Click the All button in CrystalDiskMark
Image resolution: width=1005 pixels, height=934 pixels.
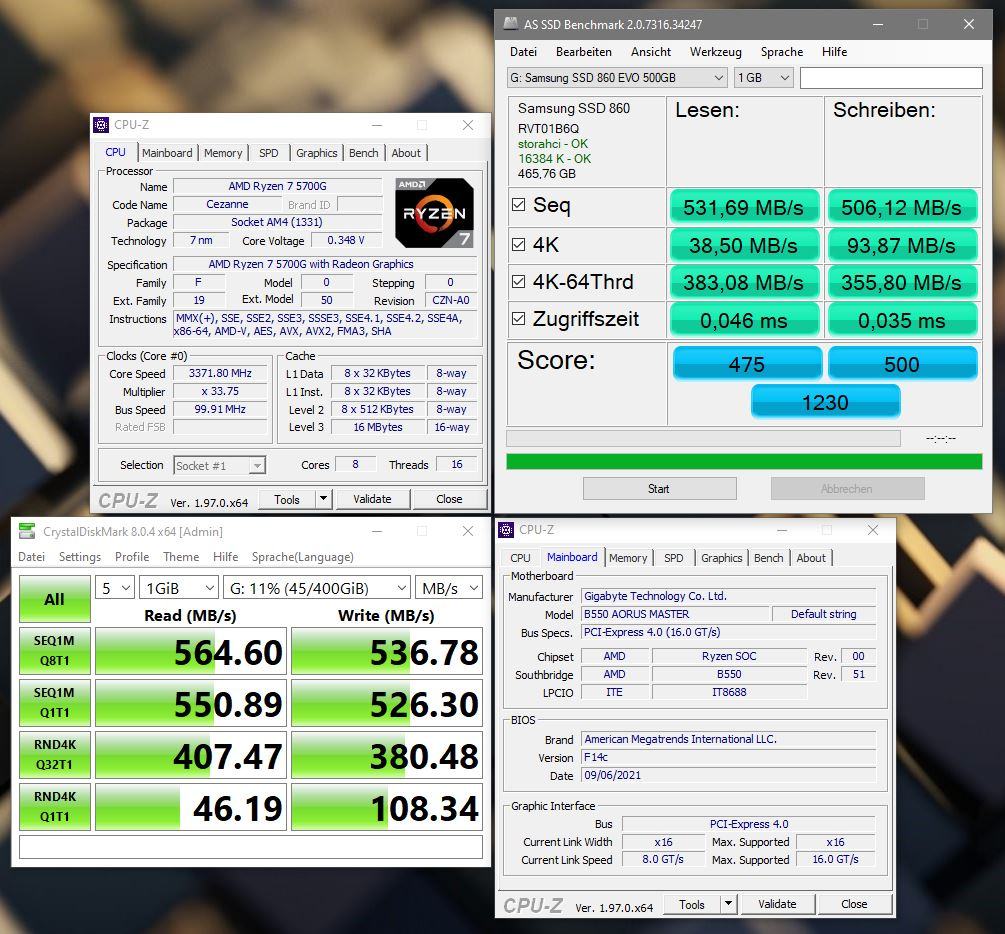pos(54,599)
